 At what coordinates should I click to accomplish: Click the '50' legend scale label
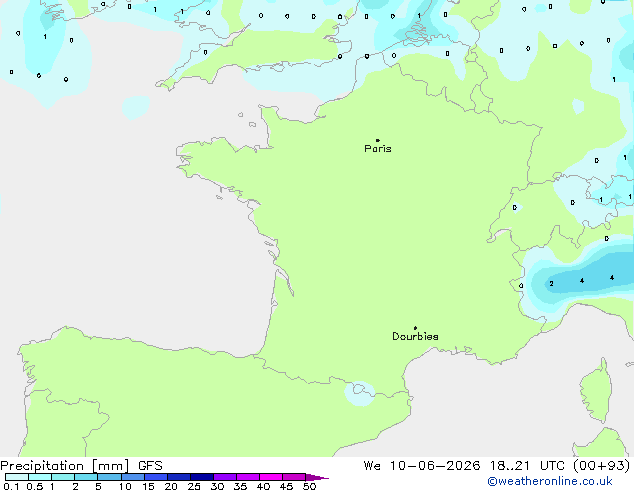coord(310,486)
